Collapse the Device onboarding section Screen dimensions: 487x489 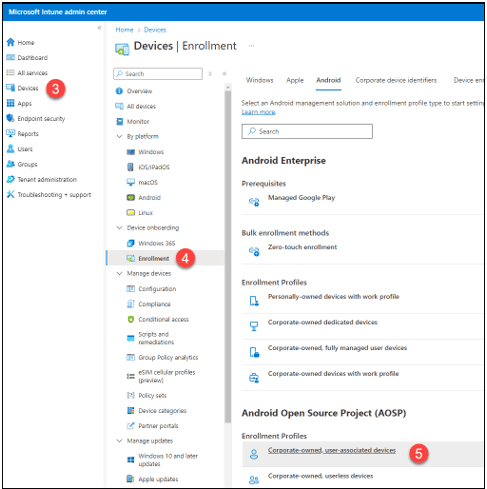(x=119, y=228)
